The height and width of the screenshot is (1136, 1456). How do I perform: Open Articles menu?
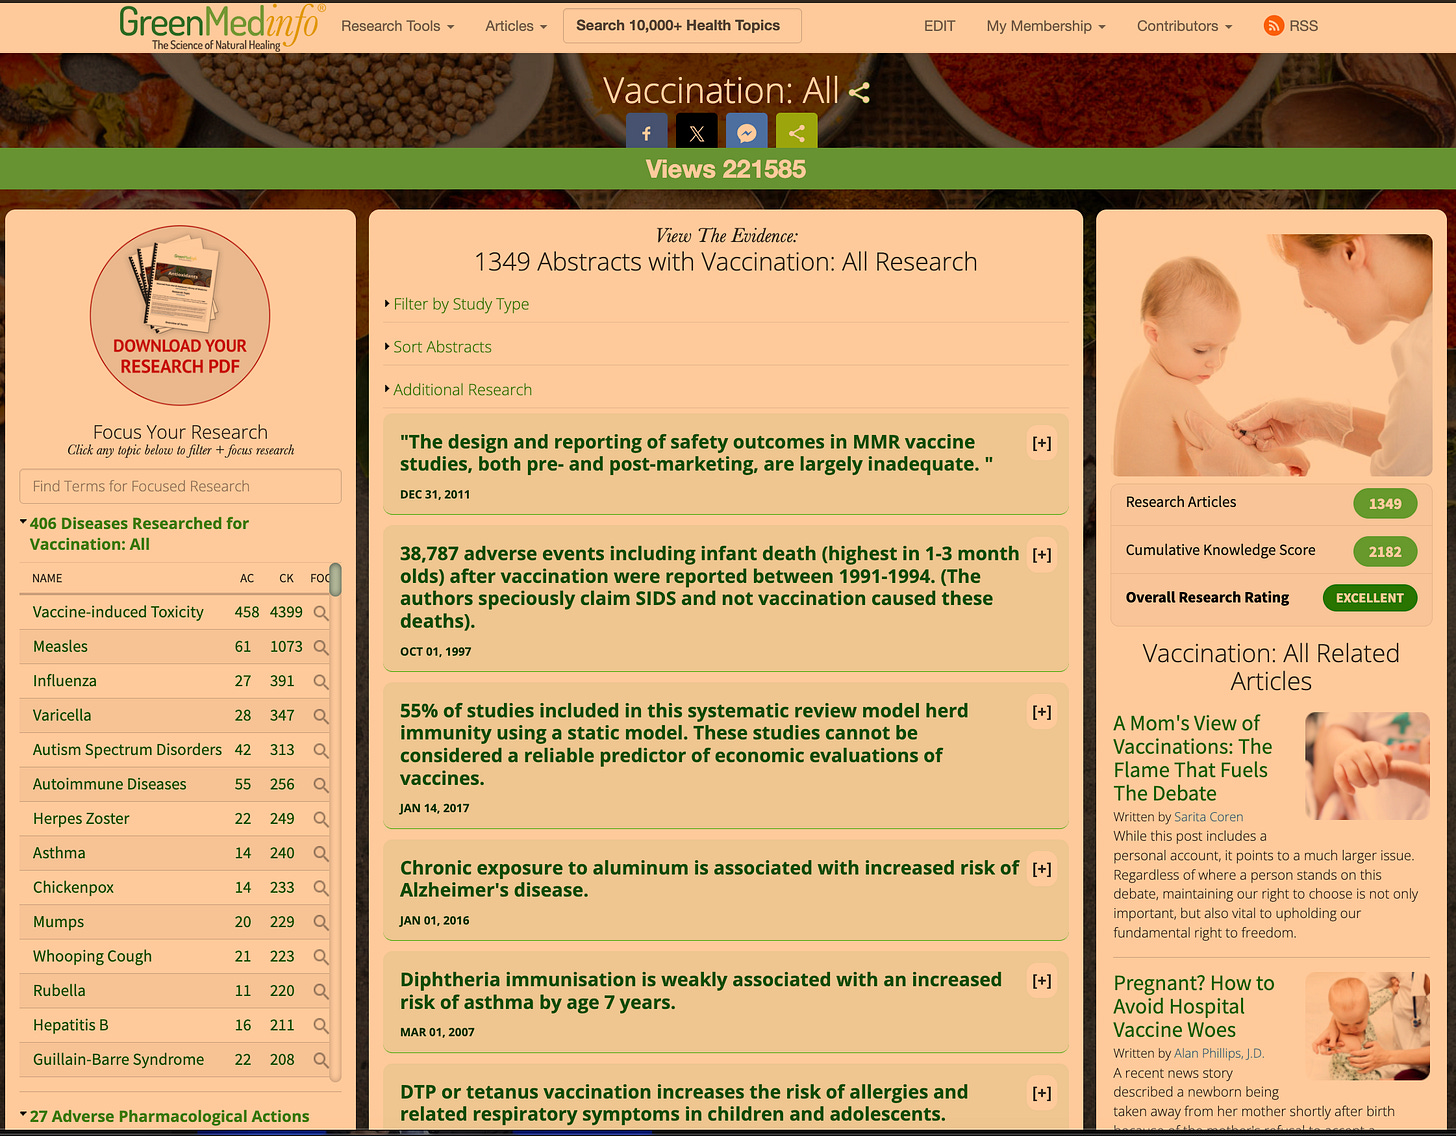coord(516,26)
